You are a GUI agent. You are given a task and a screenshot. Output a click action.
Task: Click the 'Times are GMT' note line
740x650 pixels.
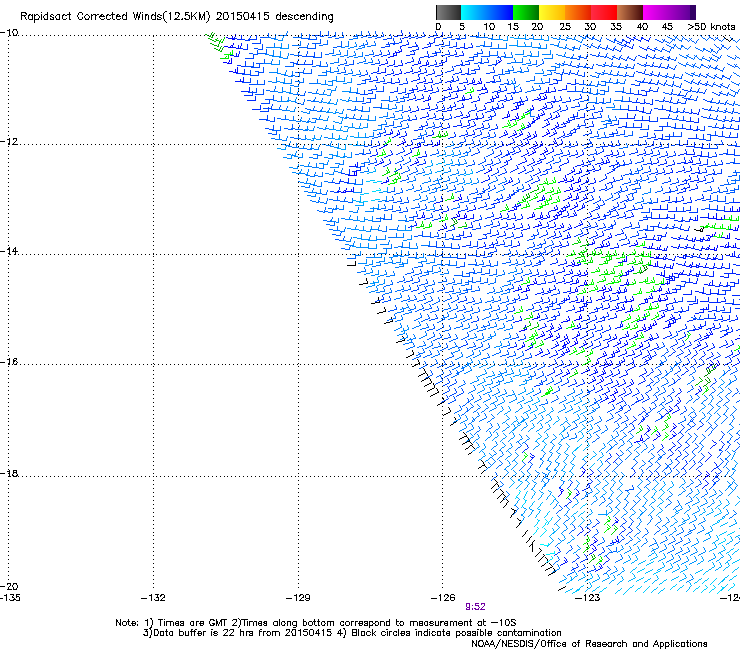pos(316,623)
